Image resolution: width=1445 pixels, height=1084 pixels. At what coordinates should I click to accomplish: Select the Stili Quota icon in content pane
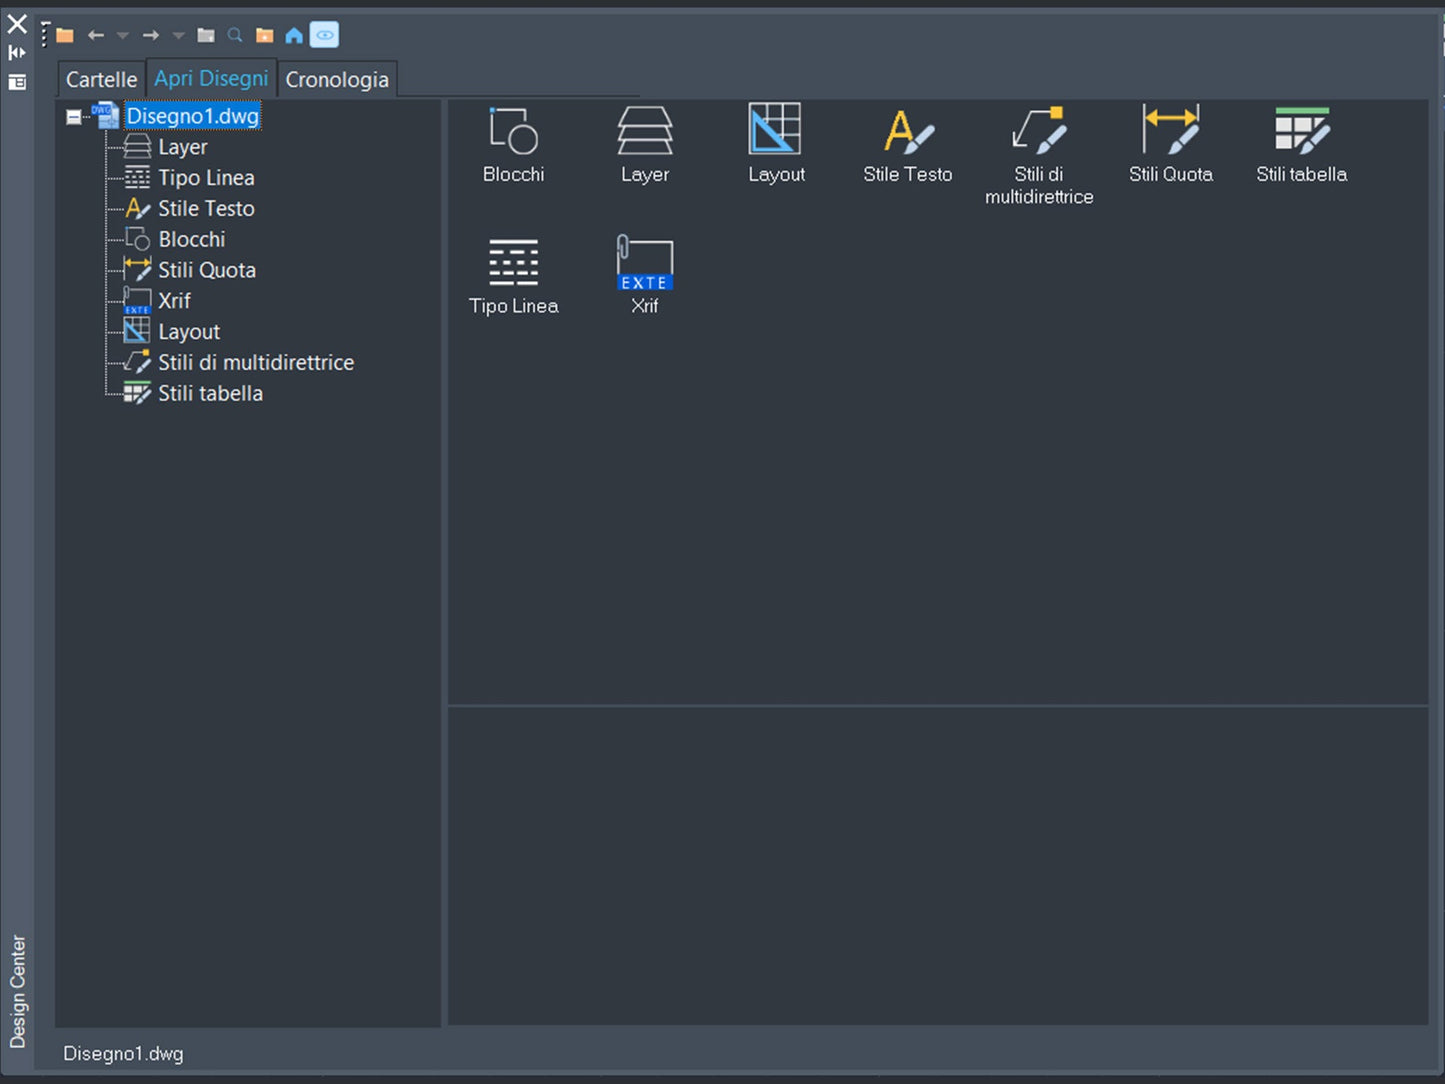(x=1170, y=145)
